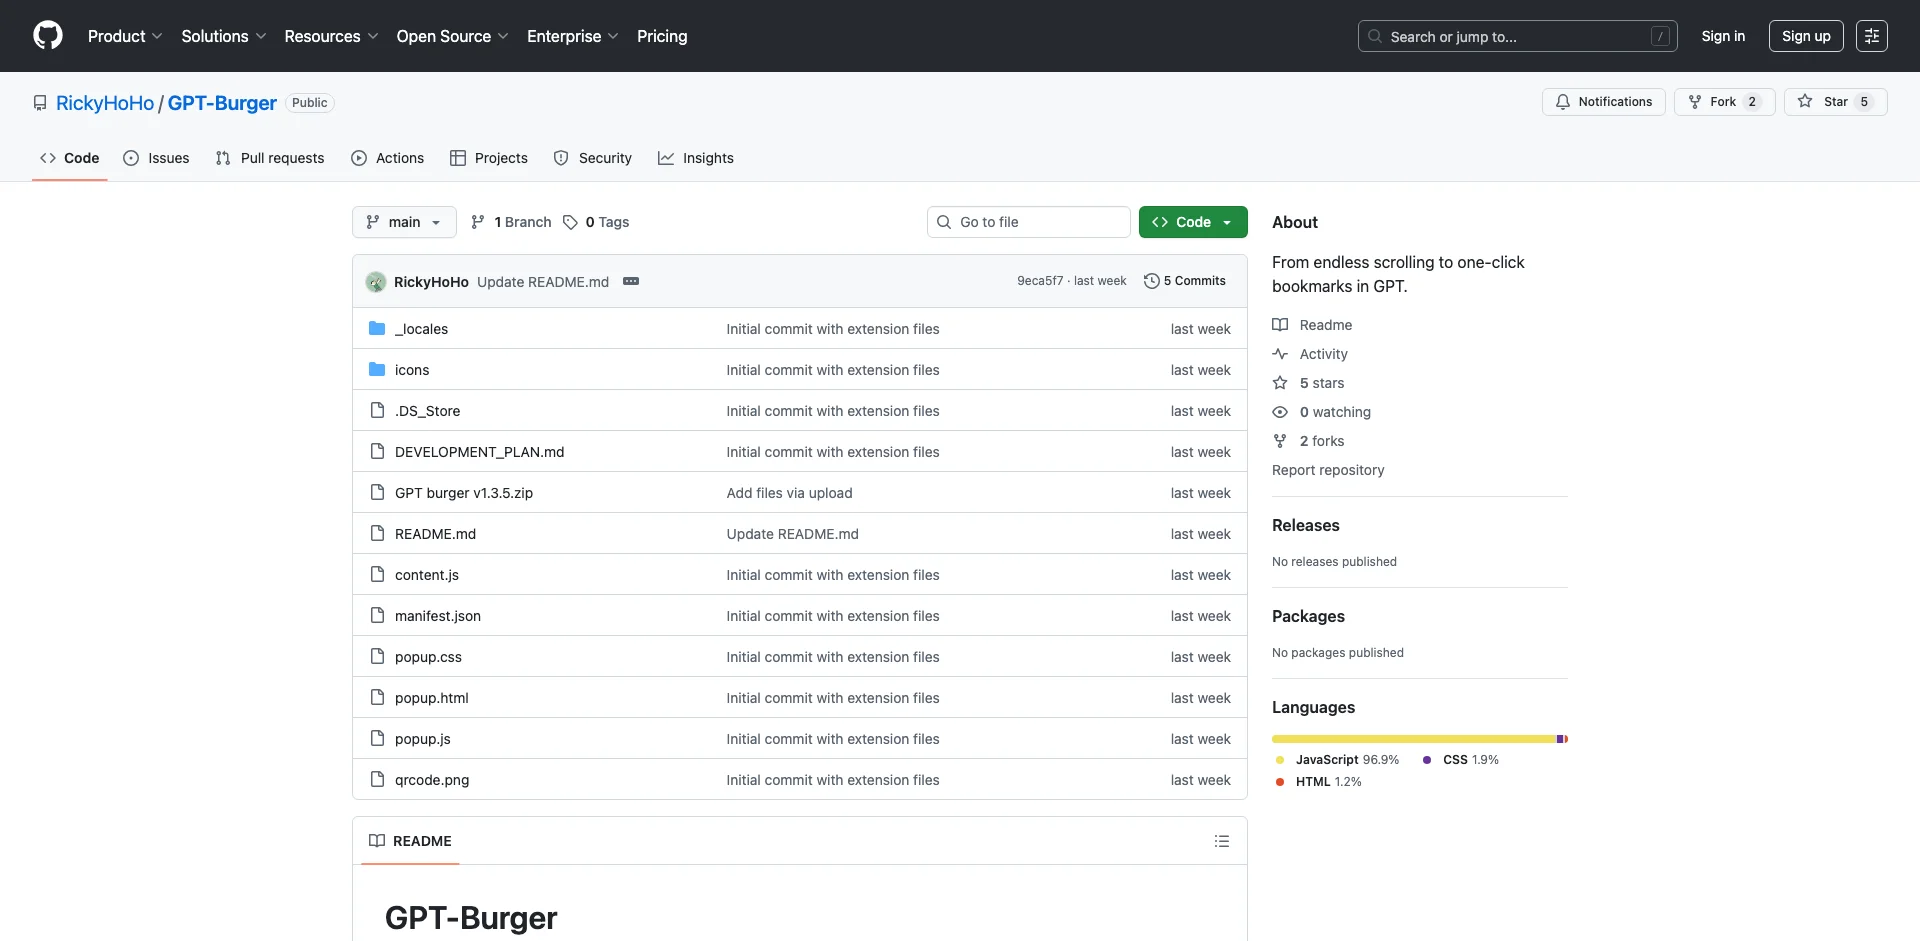Click the commit history clock icon

pyautogui.click(x=1151, y=281)
